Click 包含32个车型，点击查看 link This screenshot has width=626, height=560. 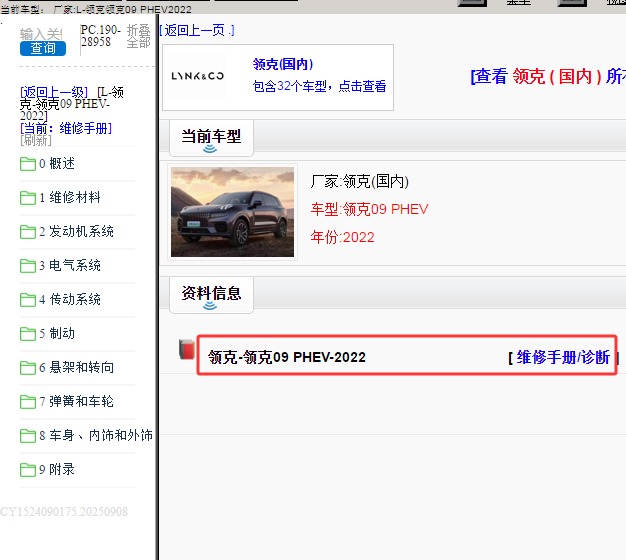coord(319,86)
